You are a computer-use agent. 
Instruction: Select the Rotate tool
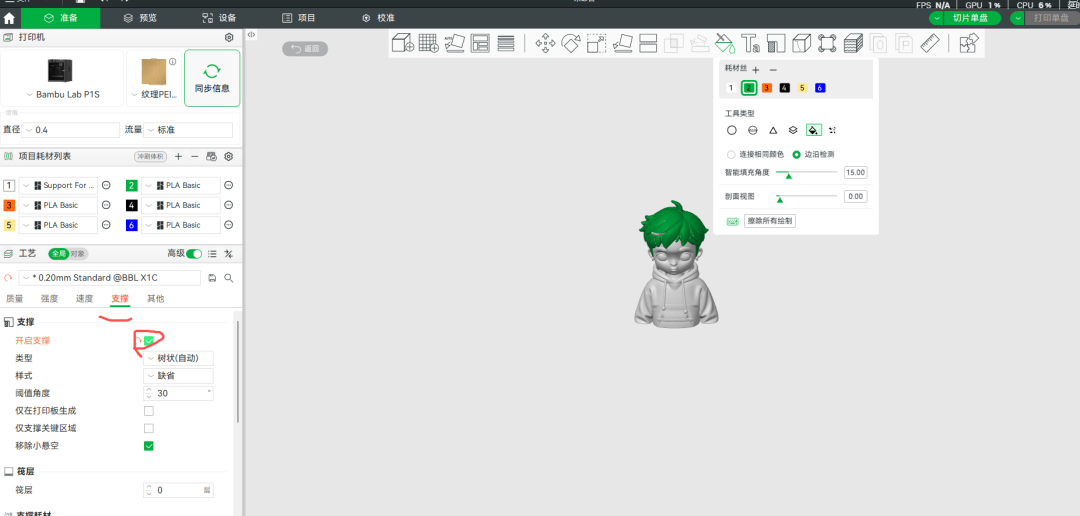click(x=571, y=43)
